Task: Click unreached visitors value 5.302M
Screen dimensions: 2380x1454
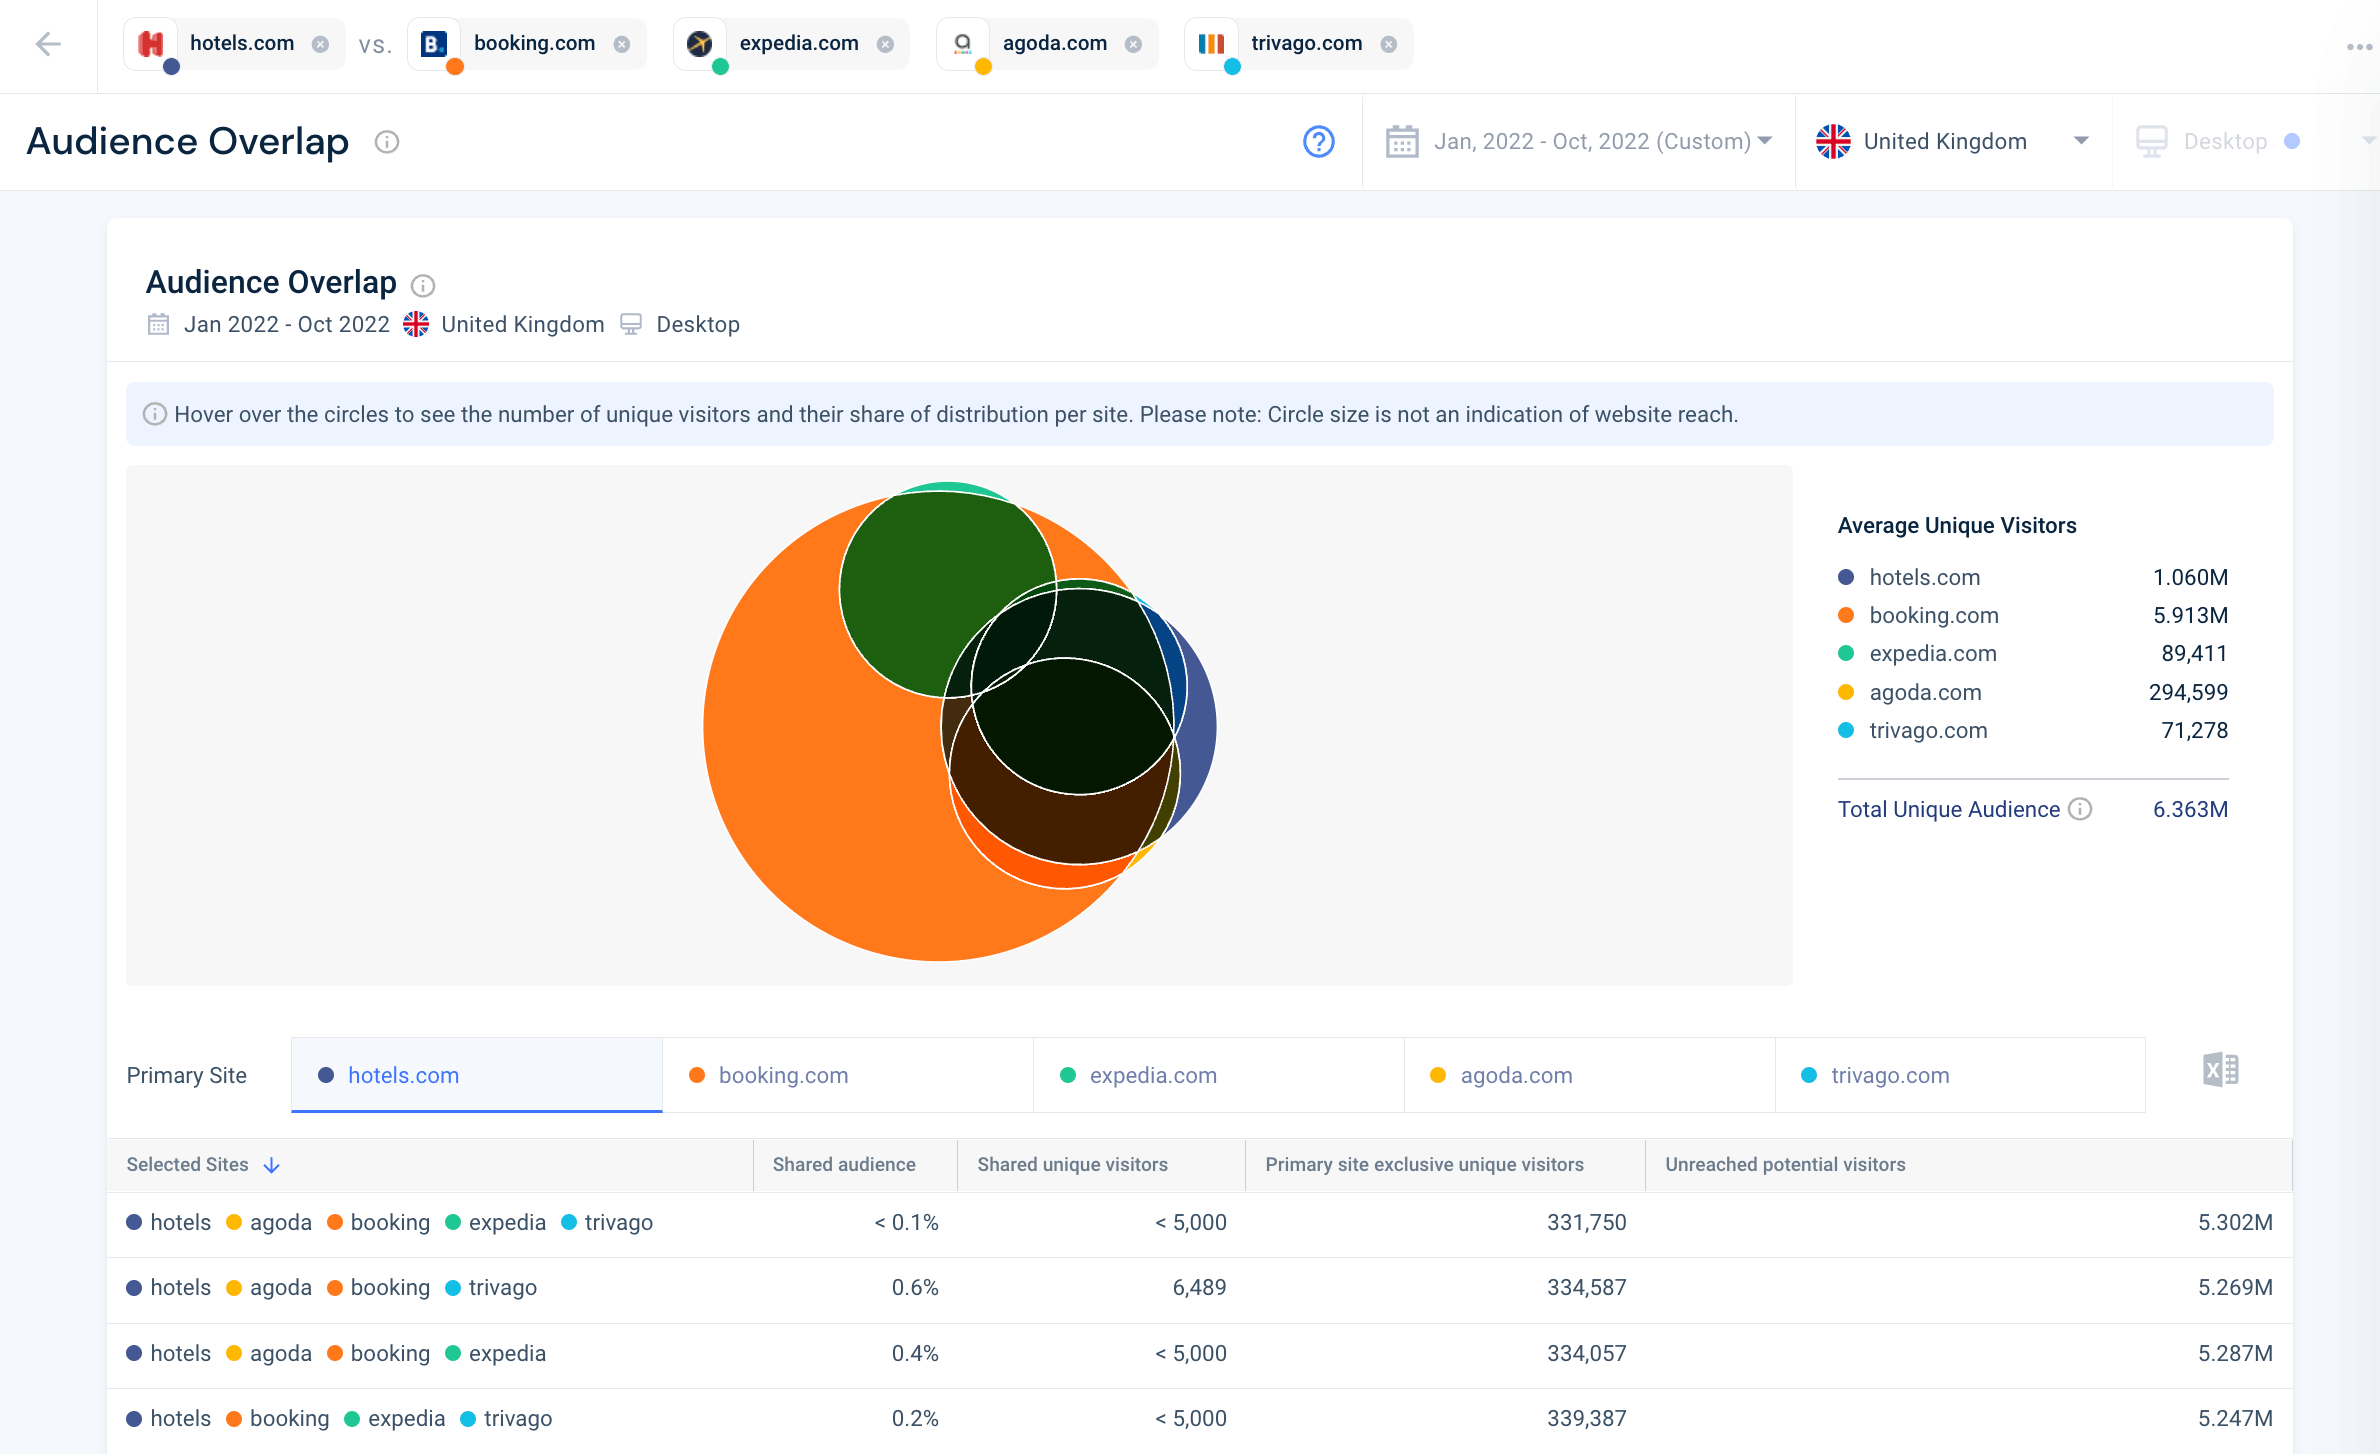Action: (x=2235, y=1222)
